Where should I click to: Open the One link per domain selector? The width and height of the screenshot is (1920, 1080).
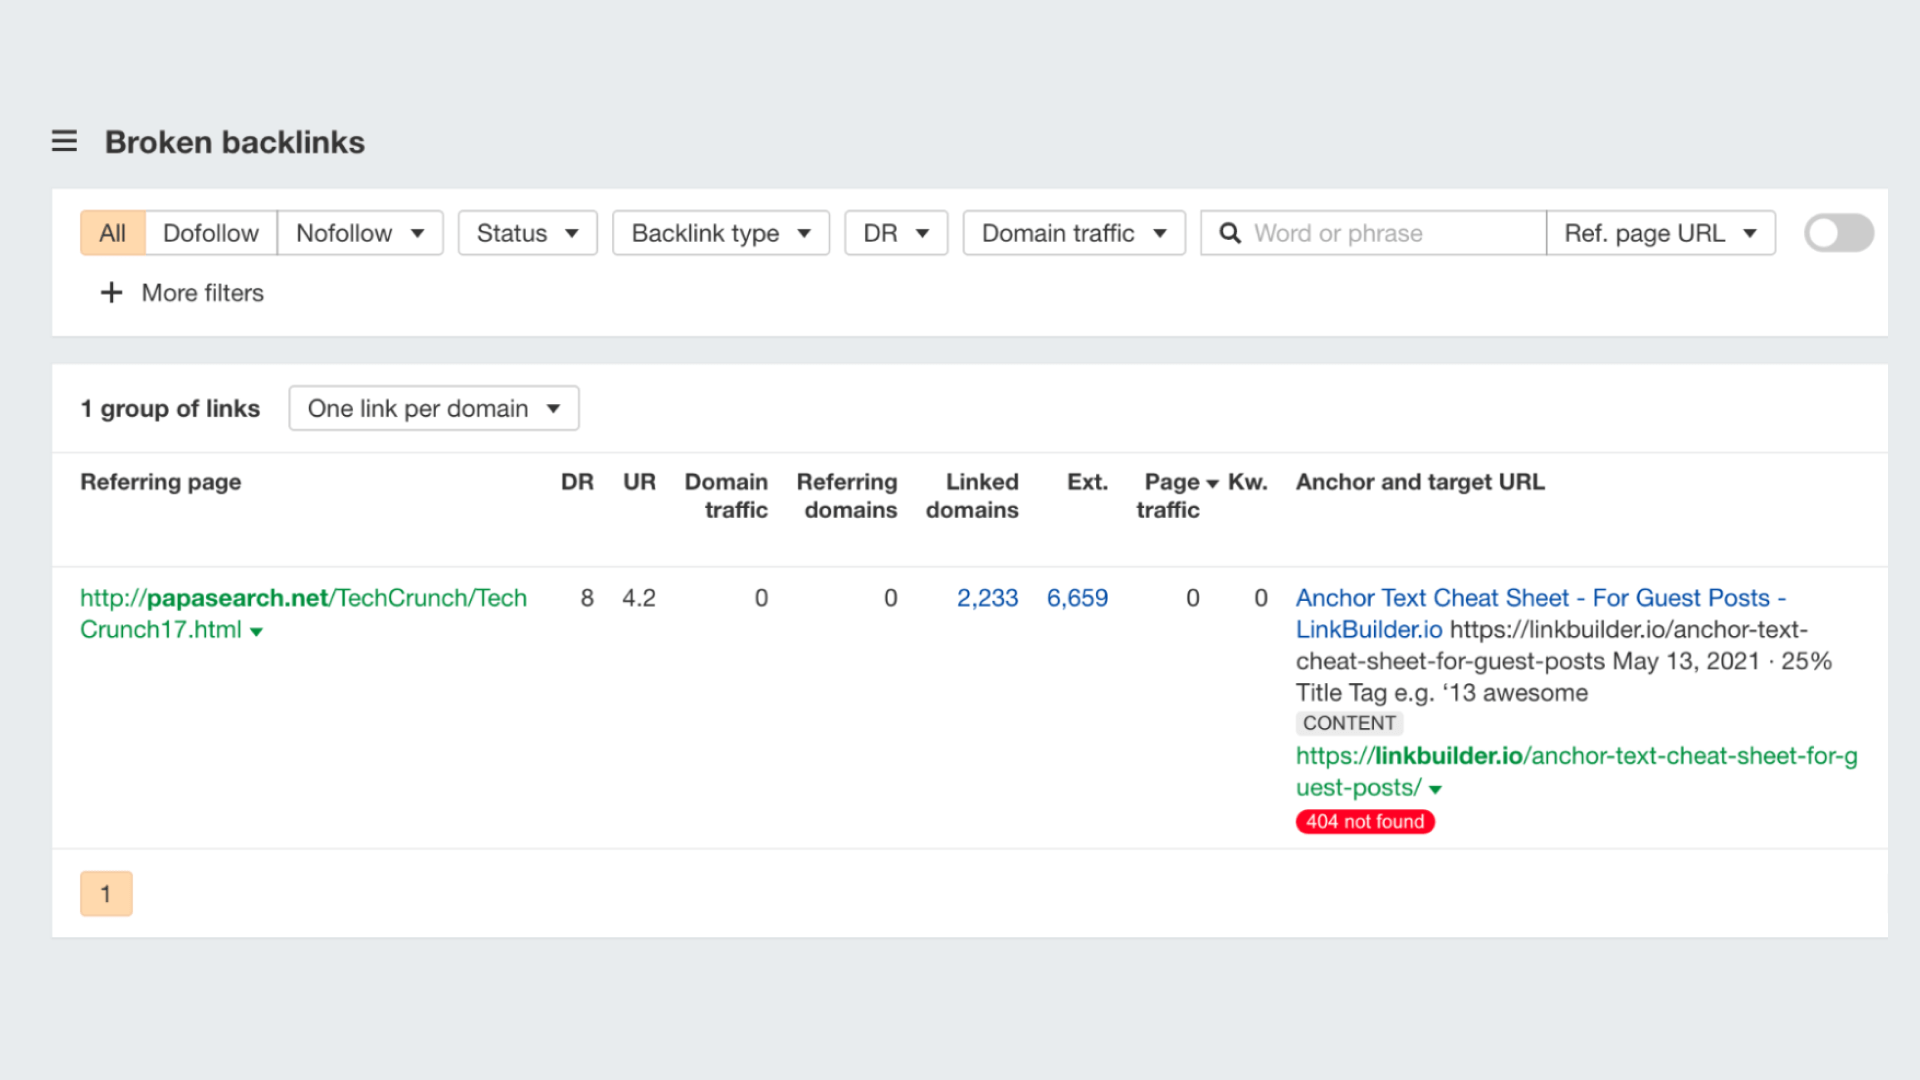[432, 408]
